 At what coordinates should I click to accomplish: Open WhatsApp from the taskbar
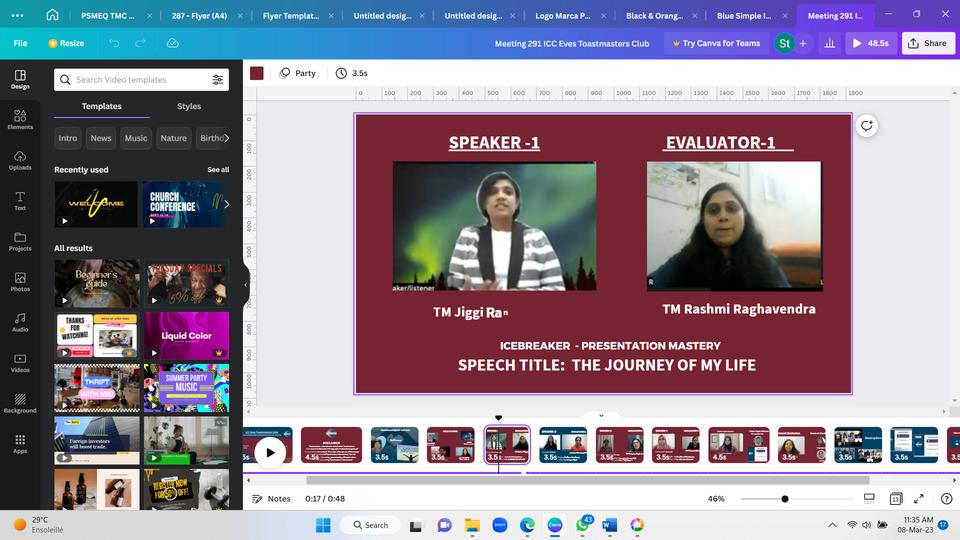click(582, 525)
